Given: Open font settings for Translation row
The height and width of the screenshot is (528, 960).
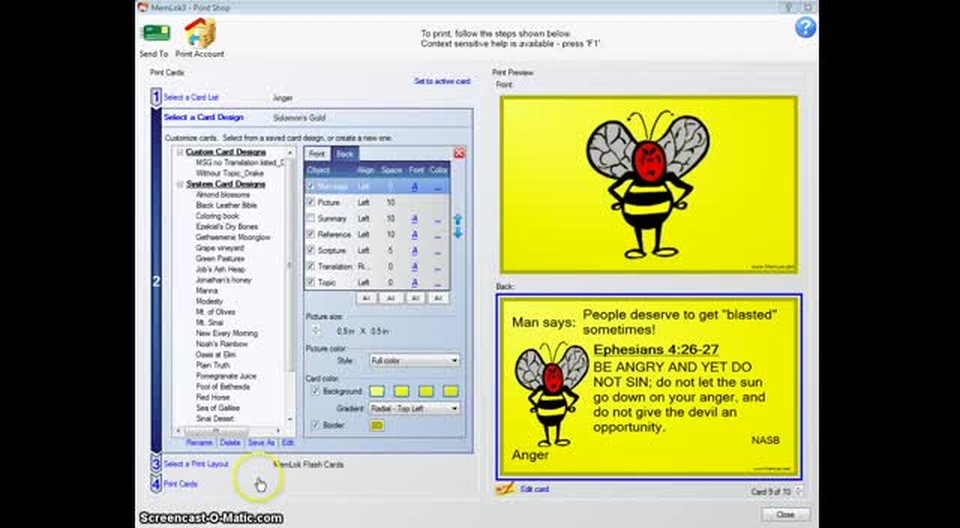Looking at the screenshot, I should [x=414, y=266].
